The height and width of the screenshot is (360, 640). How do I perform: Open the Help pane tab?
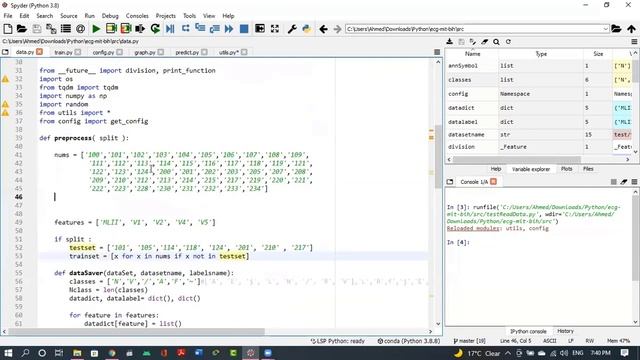(496, 169)
